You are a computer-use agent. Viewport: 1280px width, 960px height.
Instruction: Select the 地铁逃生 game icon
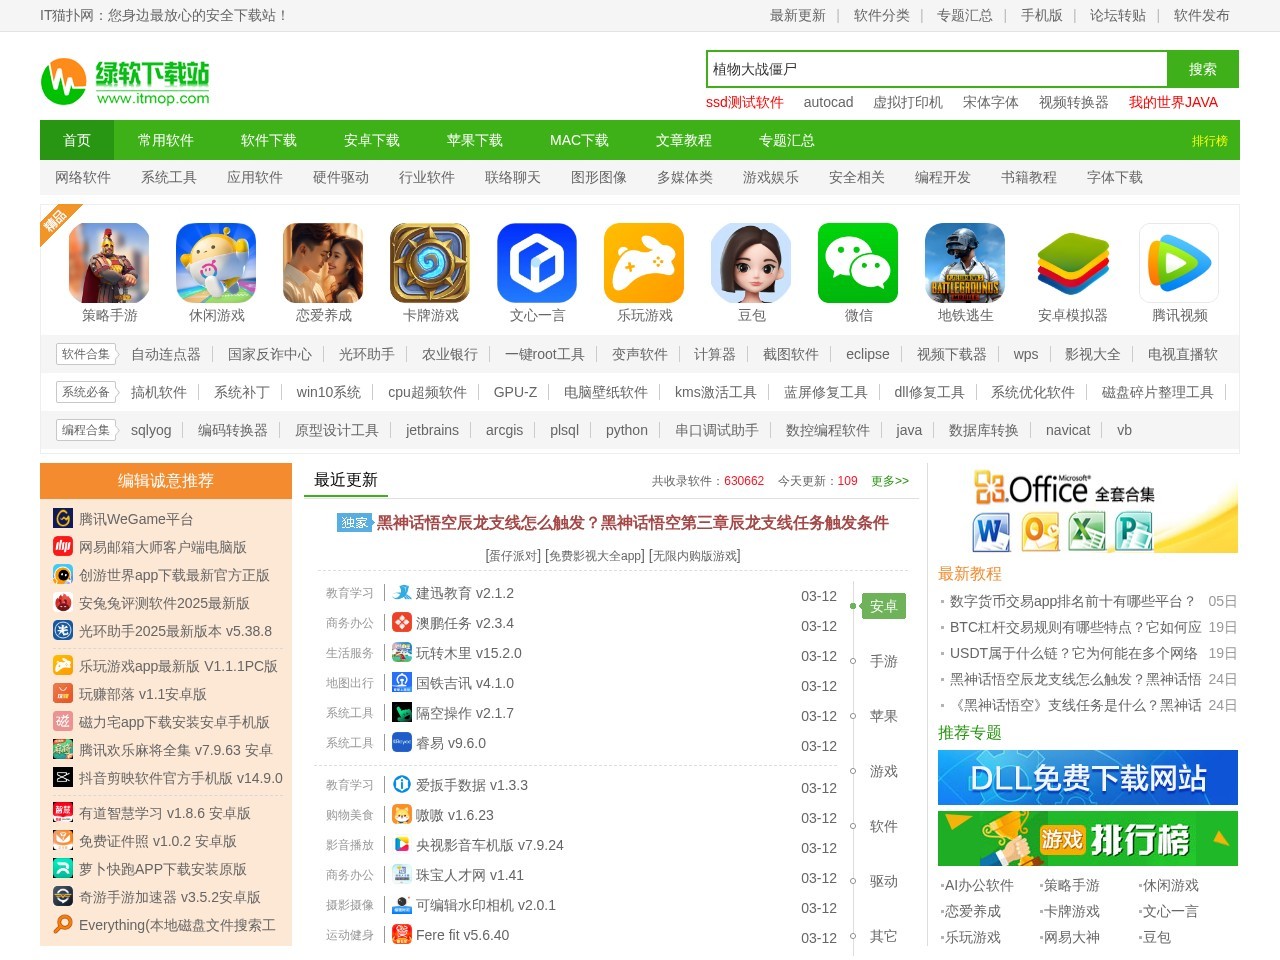point(965,263)
